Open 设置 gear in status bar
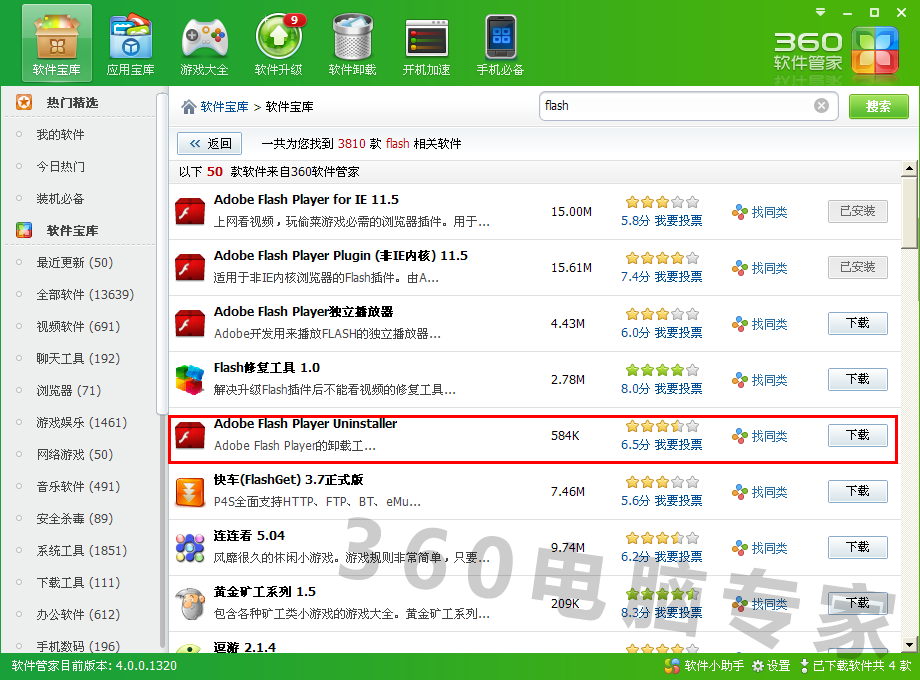Image resolution: width=920 pixels, height=680 pixels. (772, 666)
